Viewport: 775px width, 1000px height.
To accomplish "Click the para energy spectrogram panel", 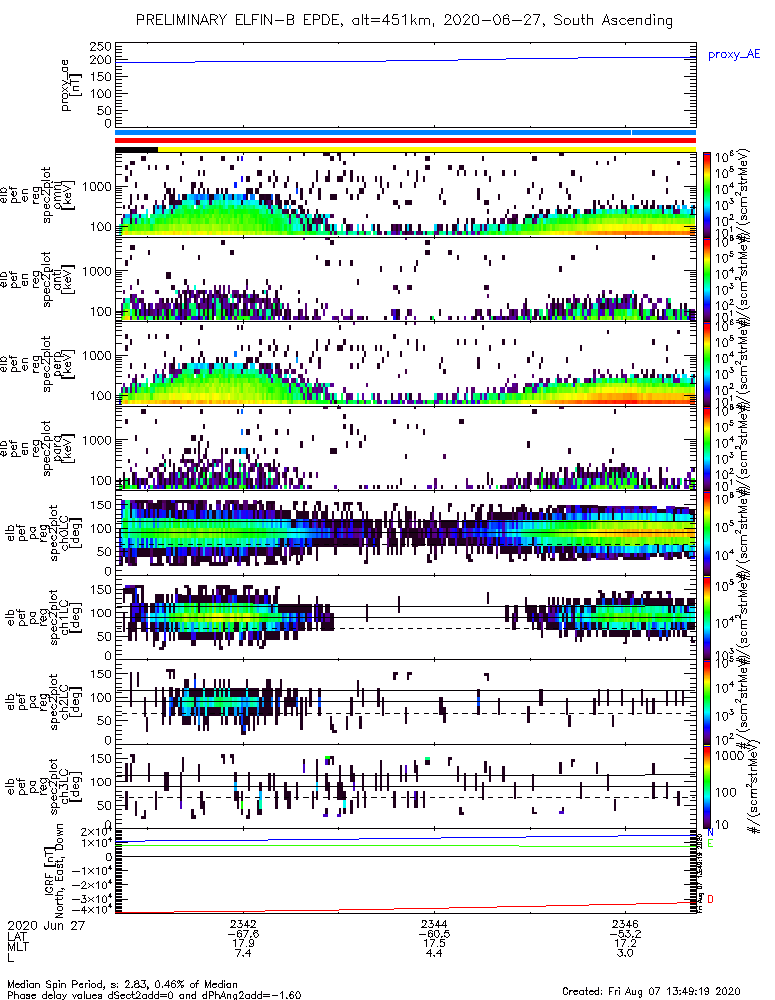I will pos(406,448).
